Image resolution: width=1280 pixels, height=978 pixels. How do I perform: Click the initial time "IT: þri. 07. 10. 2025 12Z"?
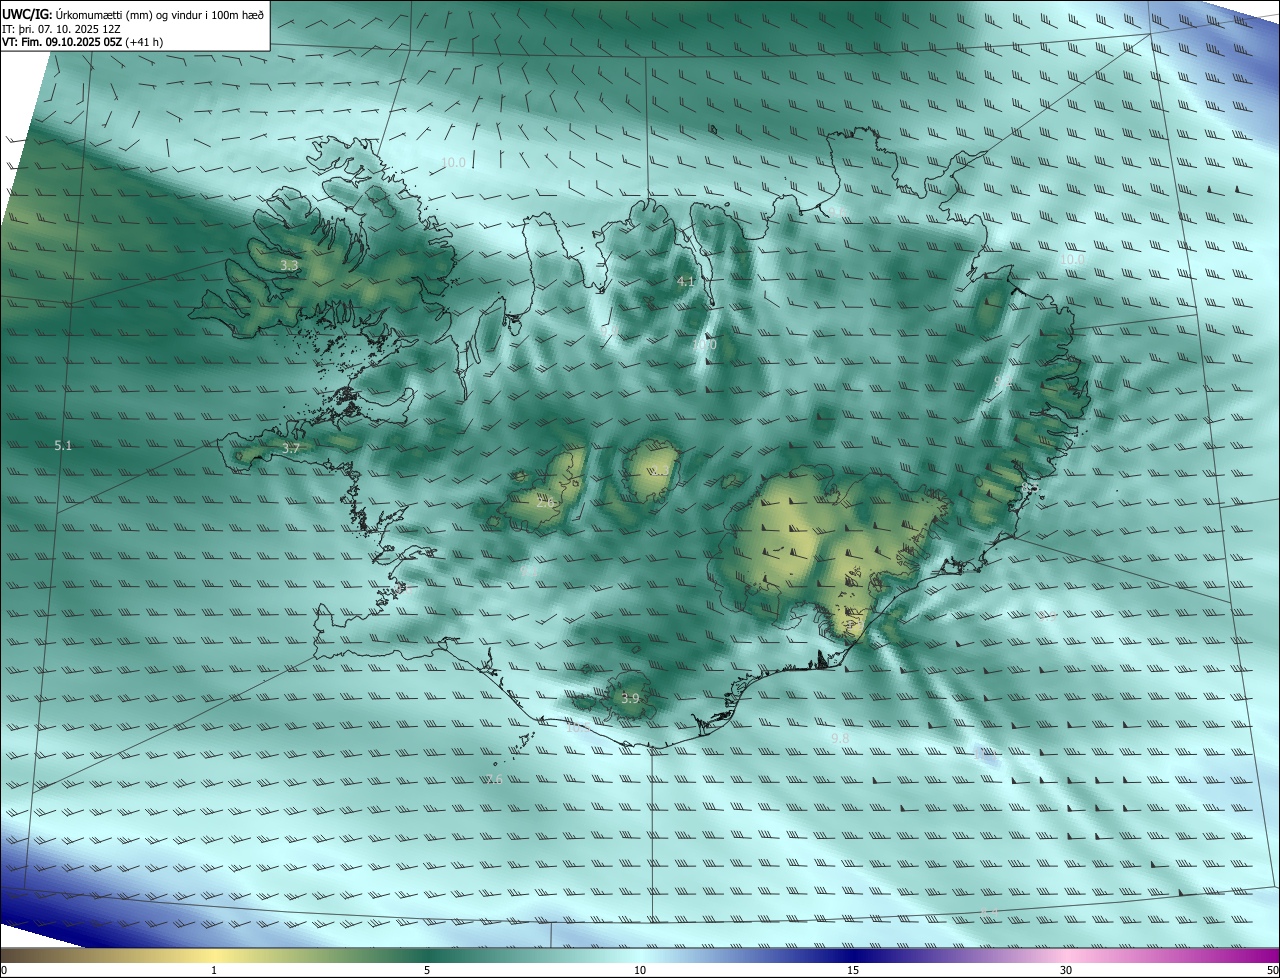tap(62, 28)
